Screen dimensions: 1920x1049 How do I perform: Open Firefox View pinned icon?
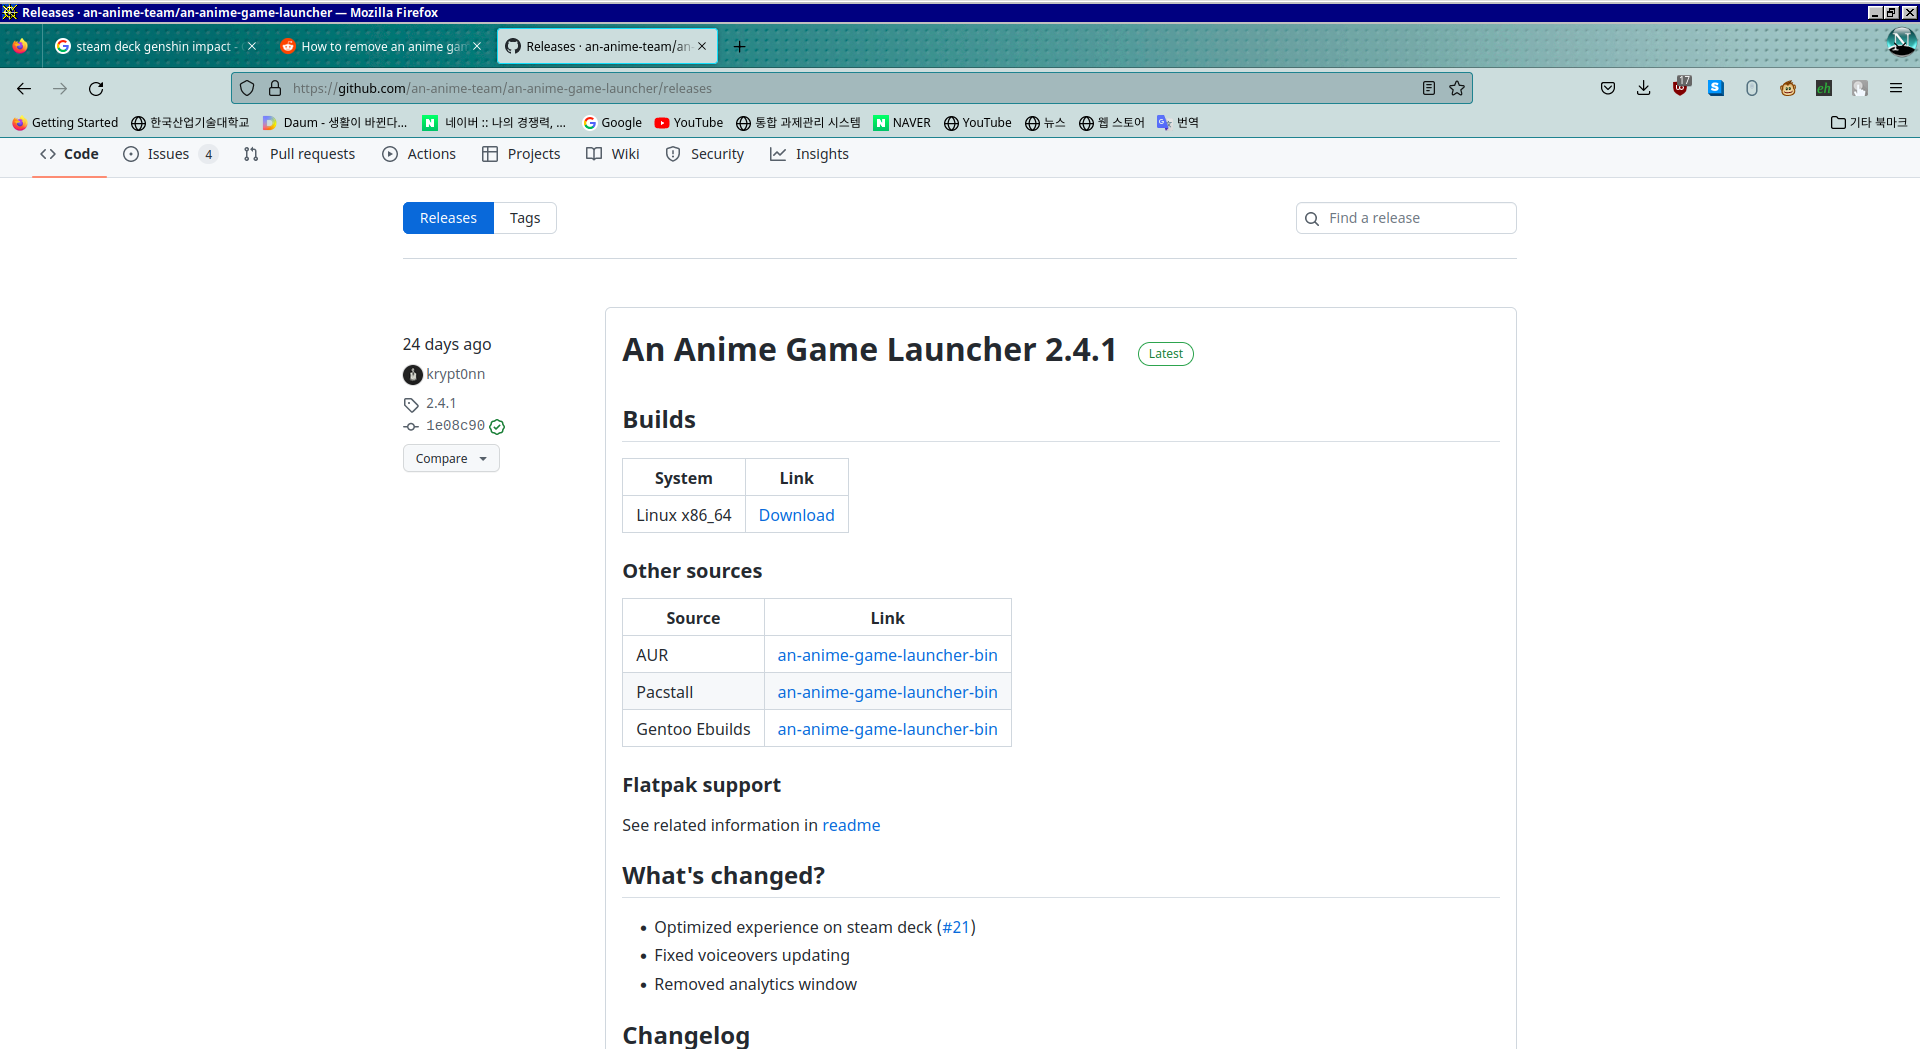click(x=20, y=47)
